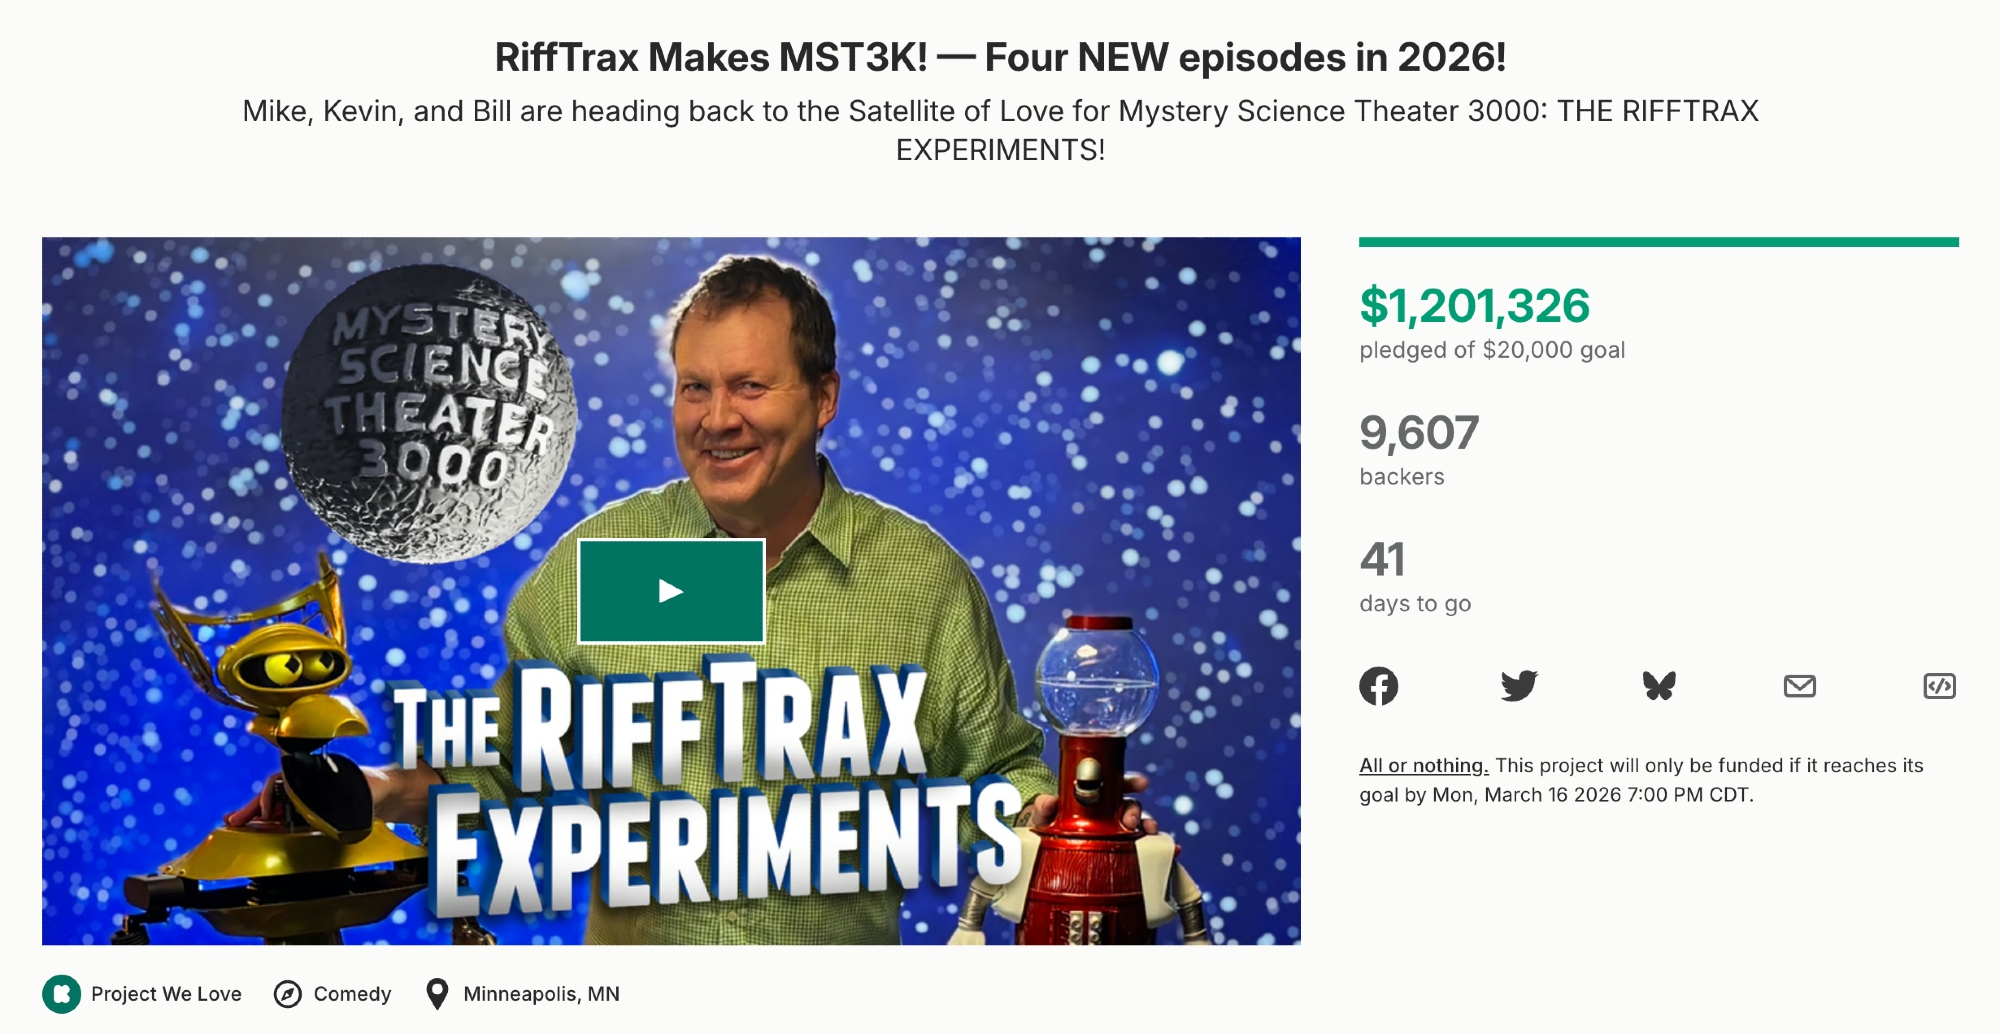Click the RiffTrax Makes MST3K project title

click(x=1000, y=57)
